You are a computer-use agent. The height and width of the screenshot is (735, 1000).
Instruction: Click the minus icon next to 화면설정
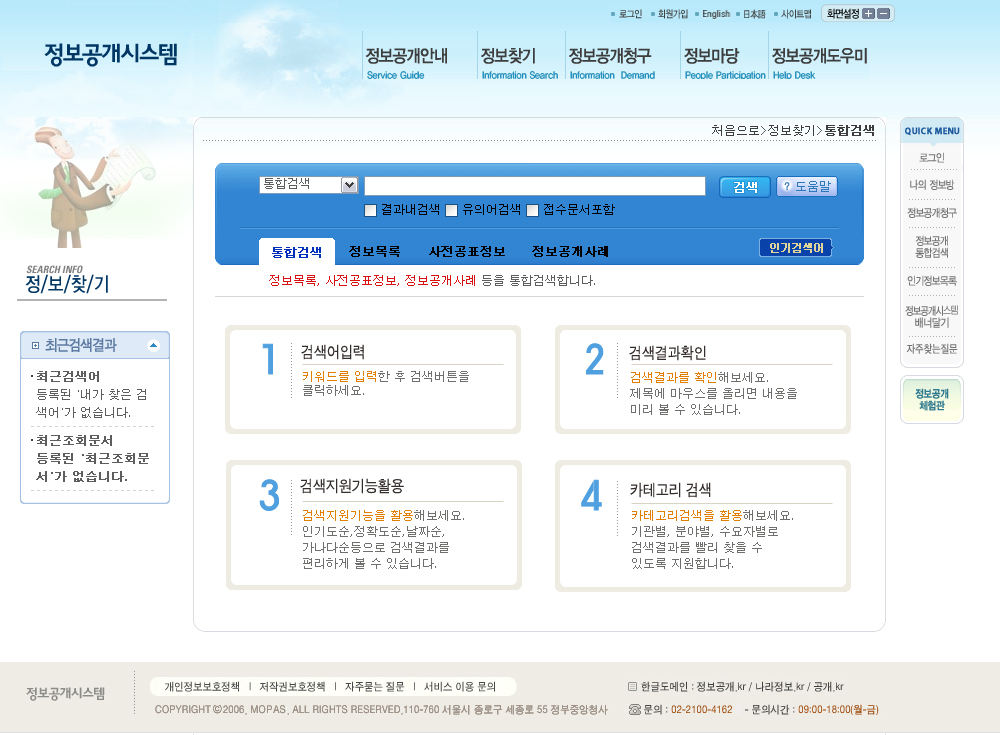coord(883,14)
